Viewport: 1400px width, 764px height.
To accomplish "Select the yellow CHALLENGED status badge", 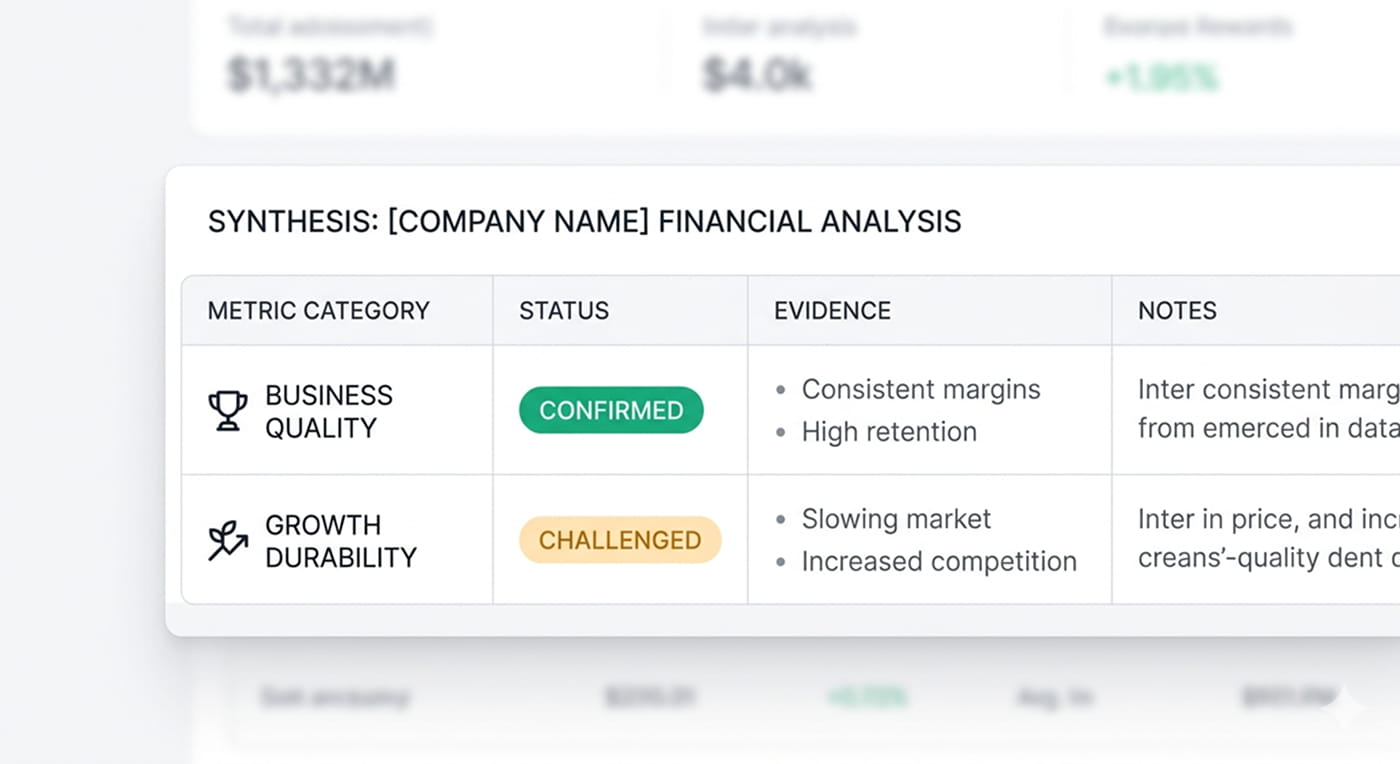I will pos(619,540).
